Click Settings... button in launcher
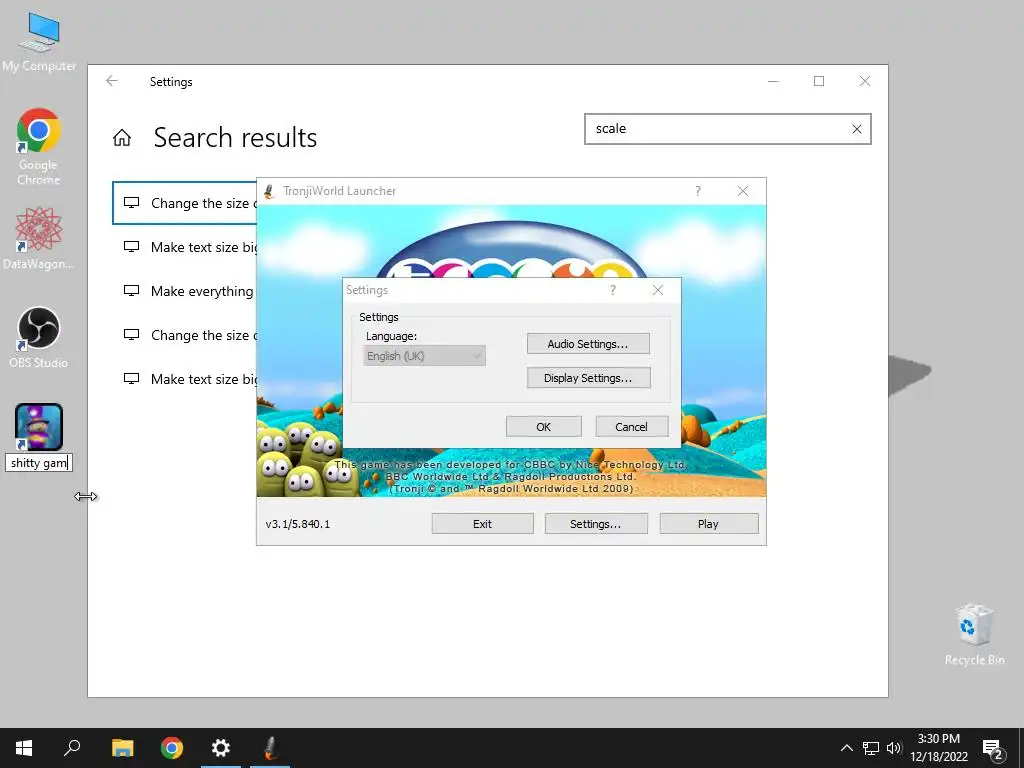The image size is (1024, 768). 596,524
